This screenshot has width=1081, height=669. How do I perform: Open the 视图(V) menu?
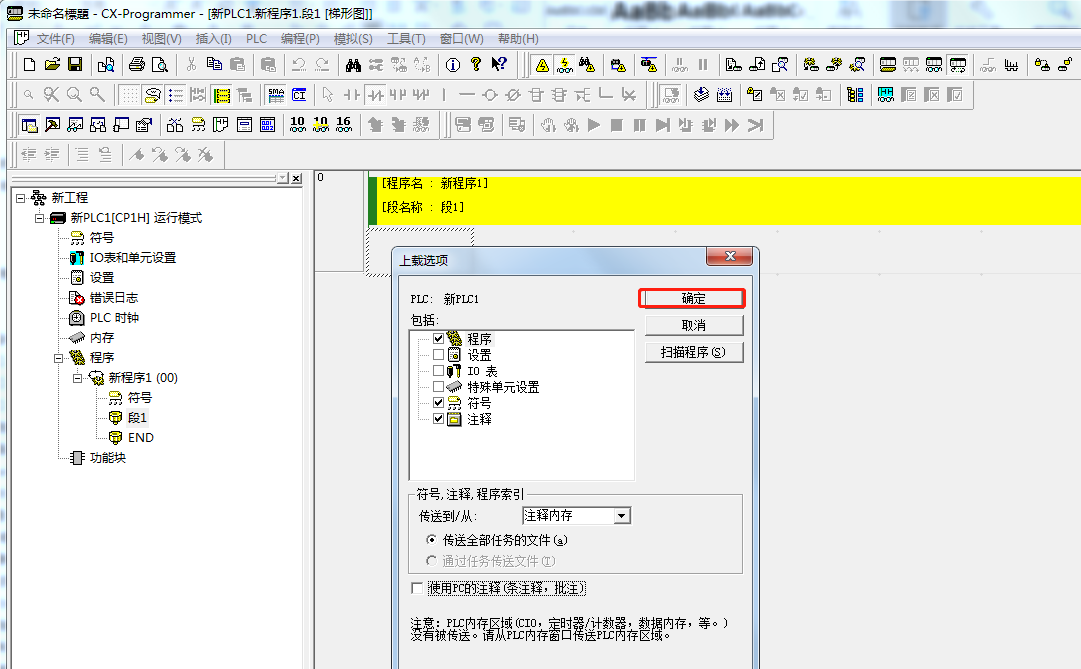(161, 39)
